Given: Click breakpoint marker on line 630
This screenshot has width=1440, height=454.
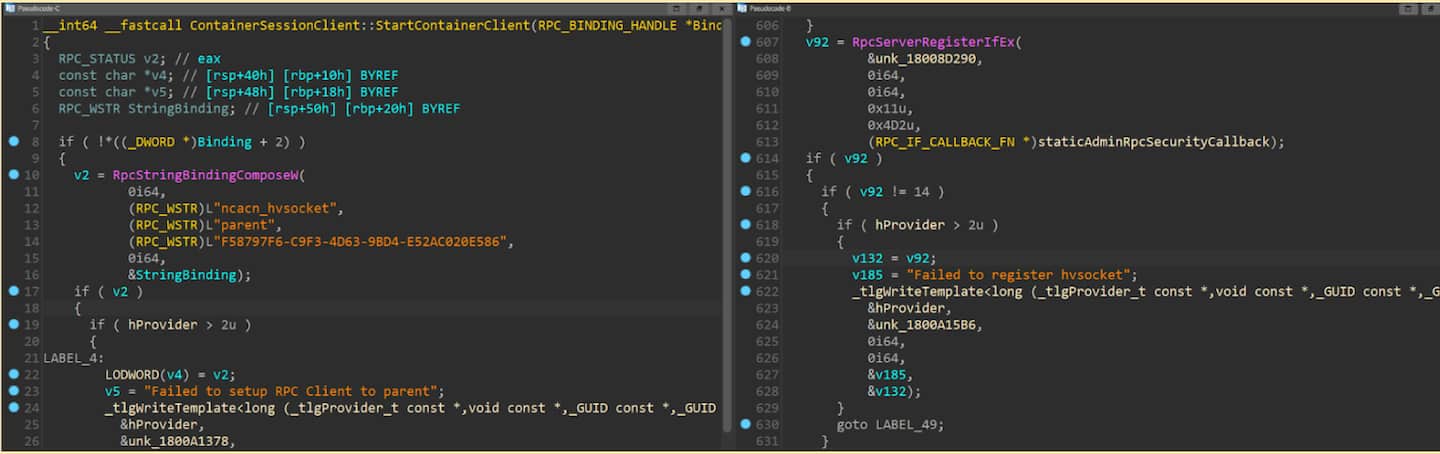Looking at the screenshot, I should point(745,424).
